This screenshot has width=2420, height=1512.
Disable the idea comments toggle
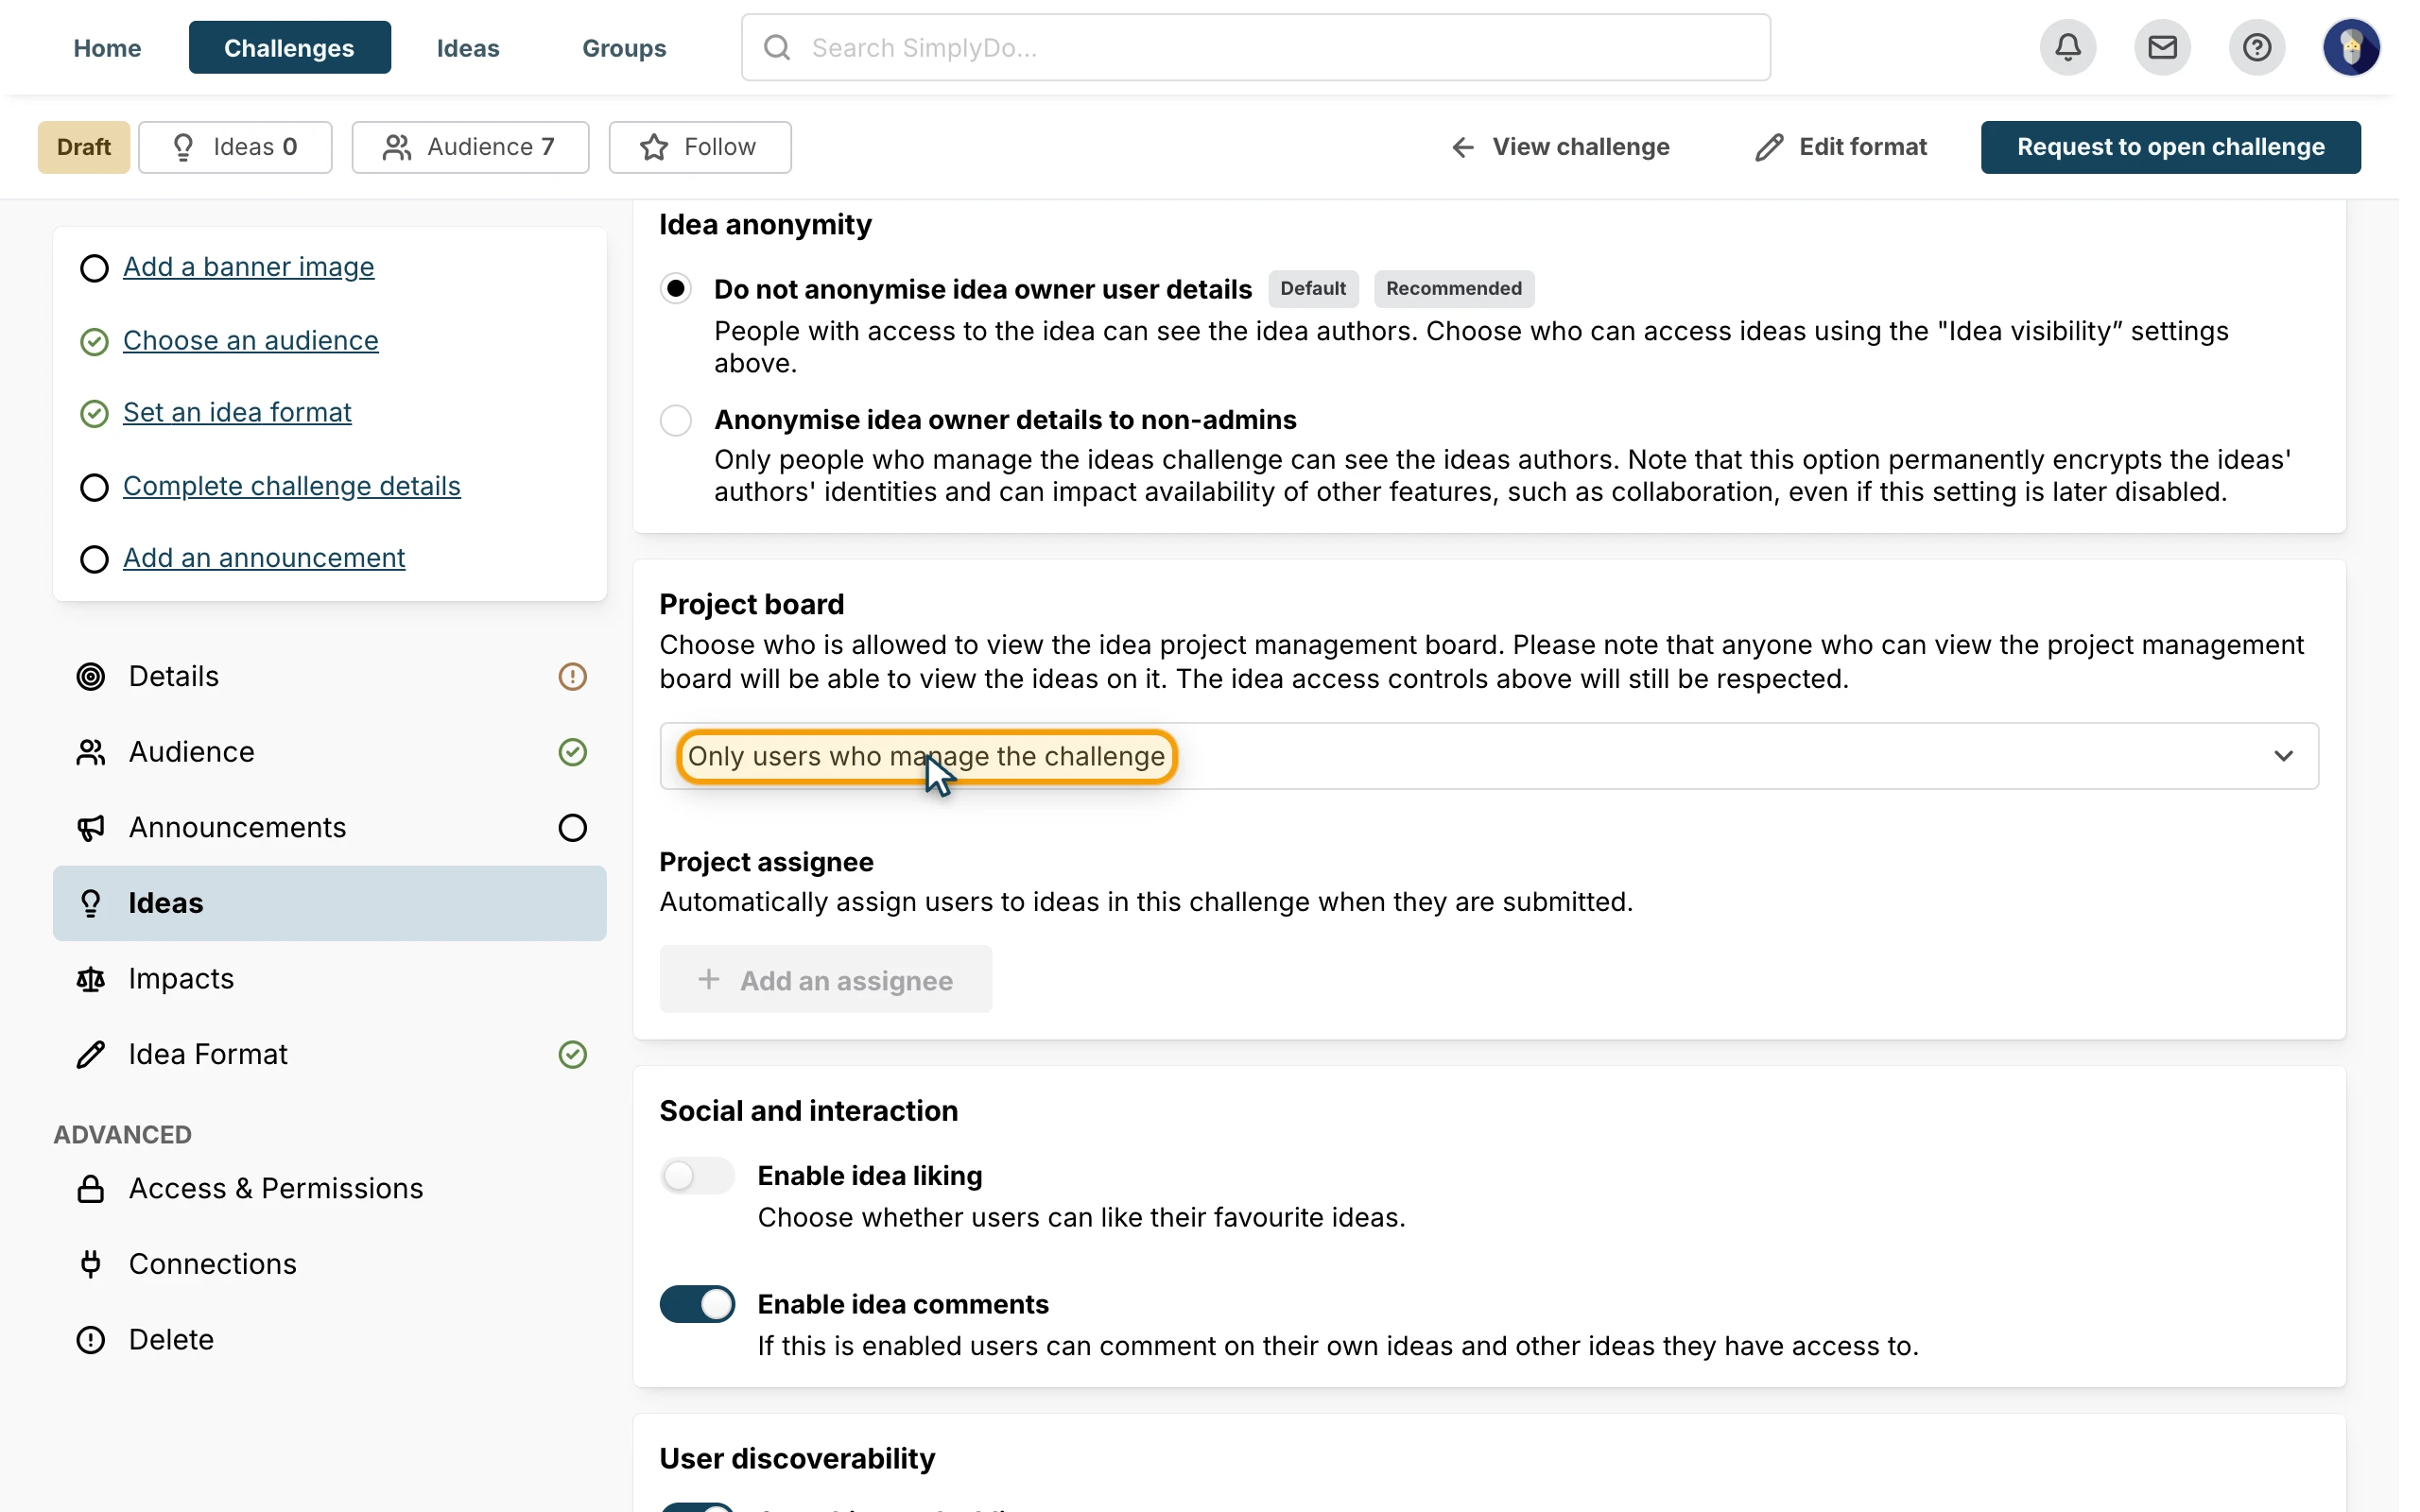(x=697, y=1304)
